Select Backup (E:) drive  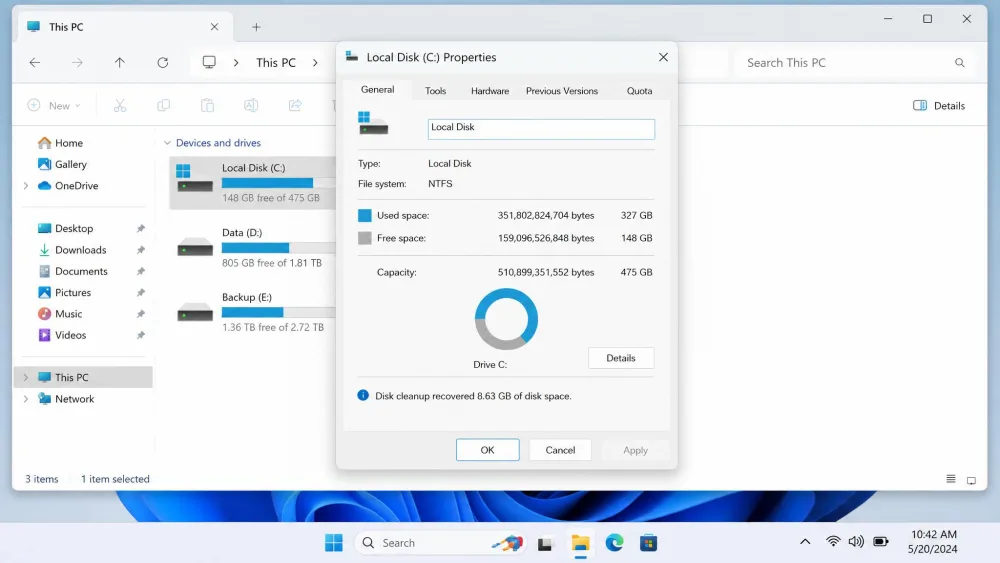coord(253,312)
